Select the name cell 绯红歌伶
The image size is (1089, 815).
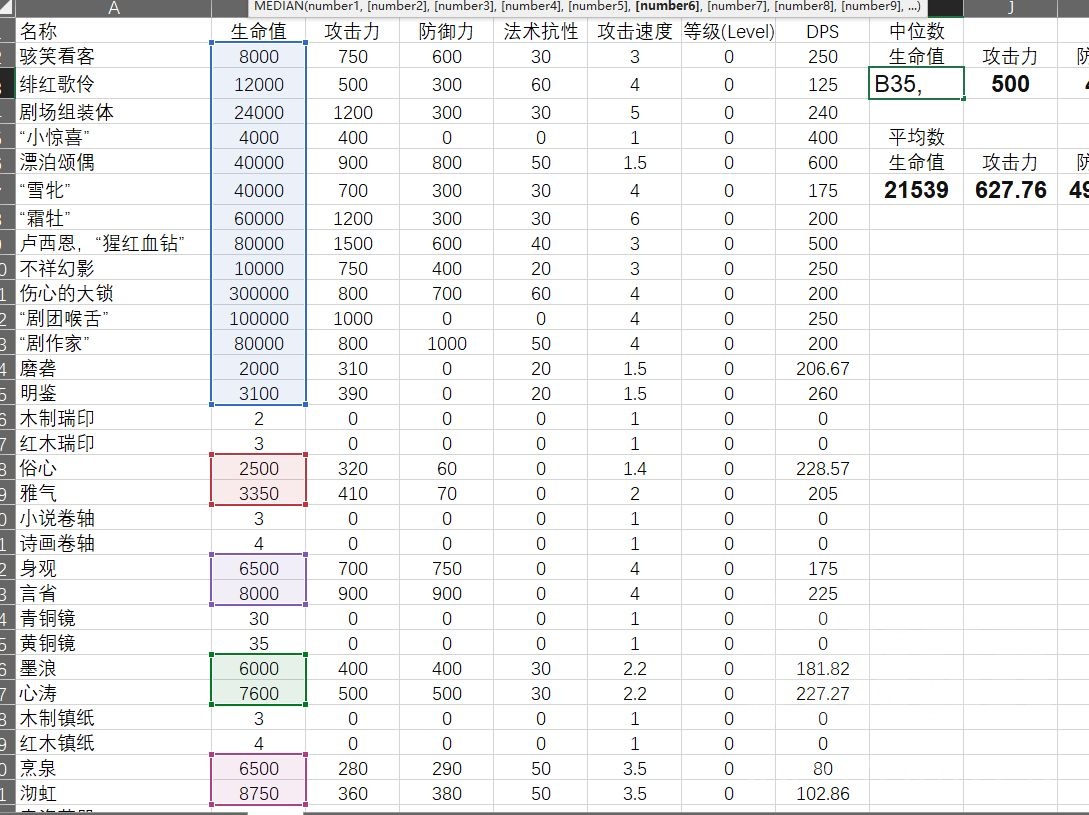(x=114, y=84)
